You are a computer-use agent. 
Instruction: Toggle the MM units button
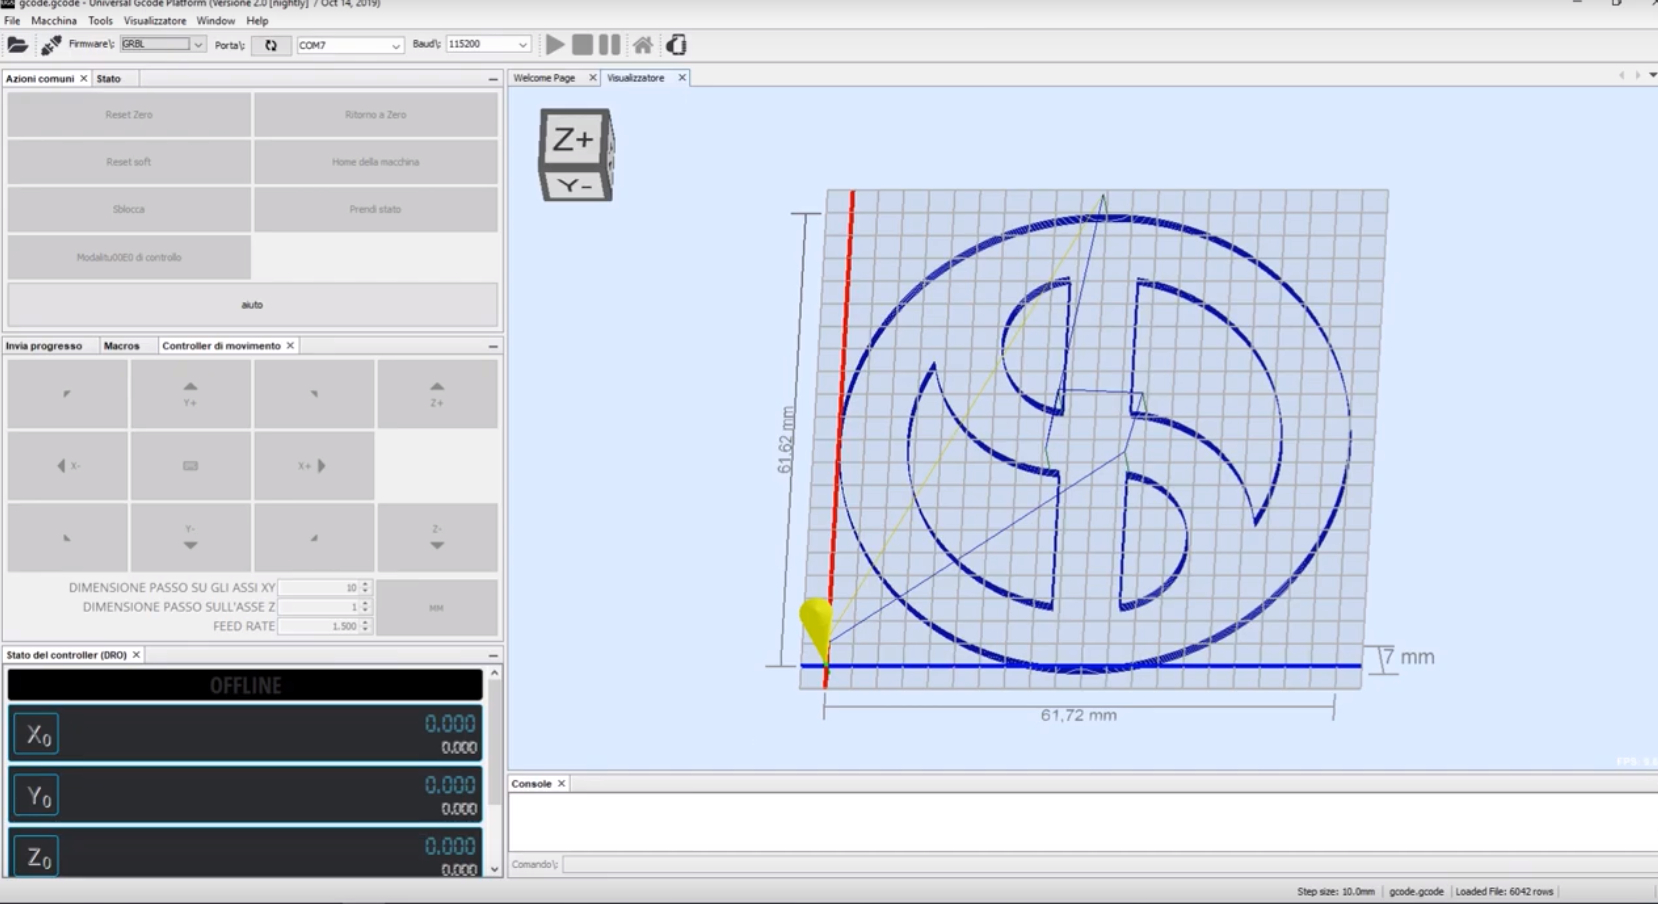point(437,607)
